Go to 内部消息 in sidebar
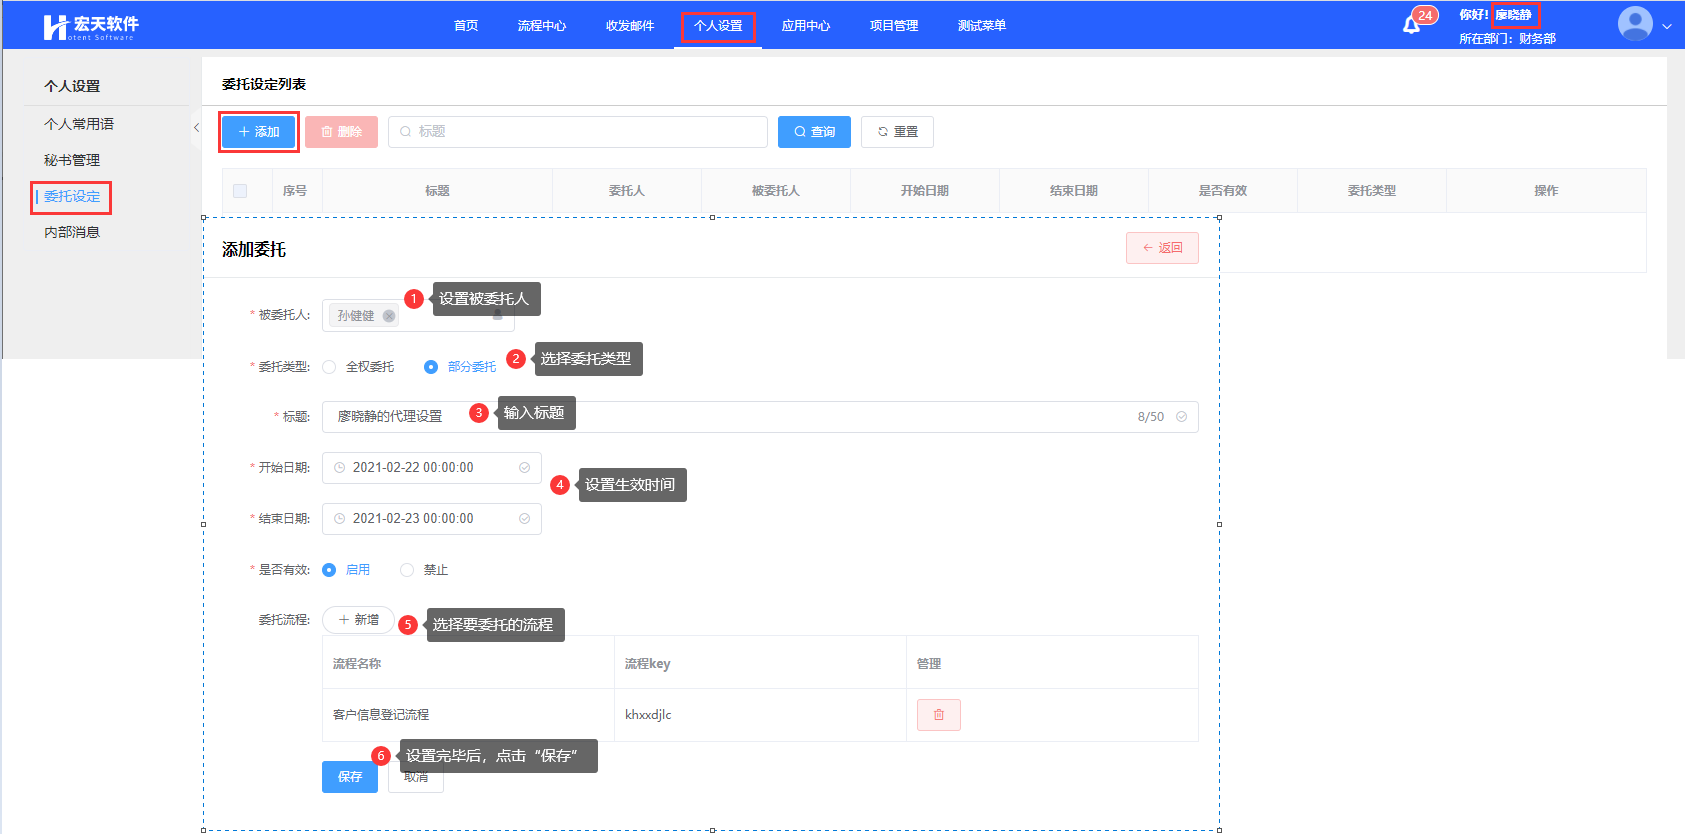 click(x=72, y=232)
